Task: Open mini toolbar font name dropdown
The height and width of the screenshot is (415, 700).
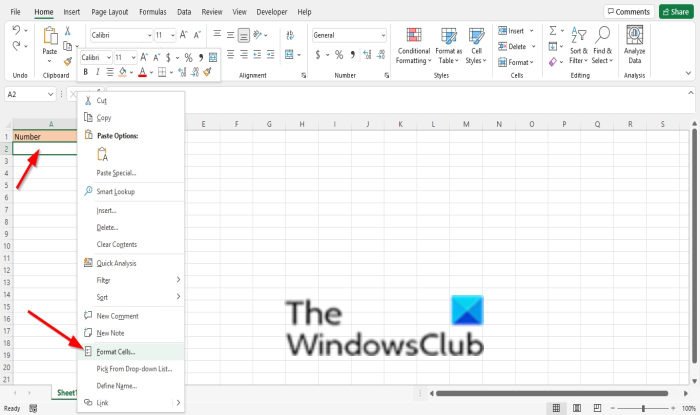Action: tap(108, 58)
